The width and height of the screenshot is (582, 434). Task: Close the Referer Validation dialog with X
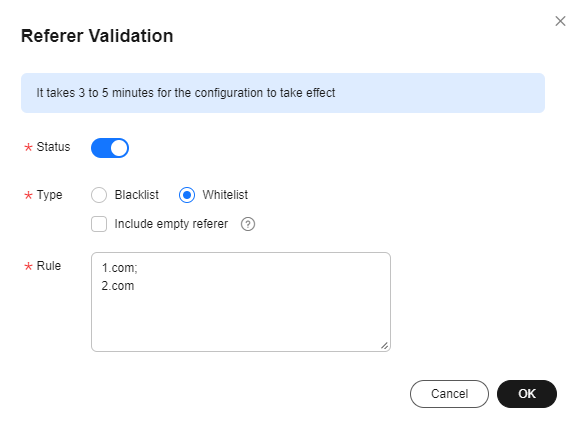[x=560, y=21]
